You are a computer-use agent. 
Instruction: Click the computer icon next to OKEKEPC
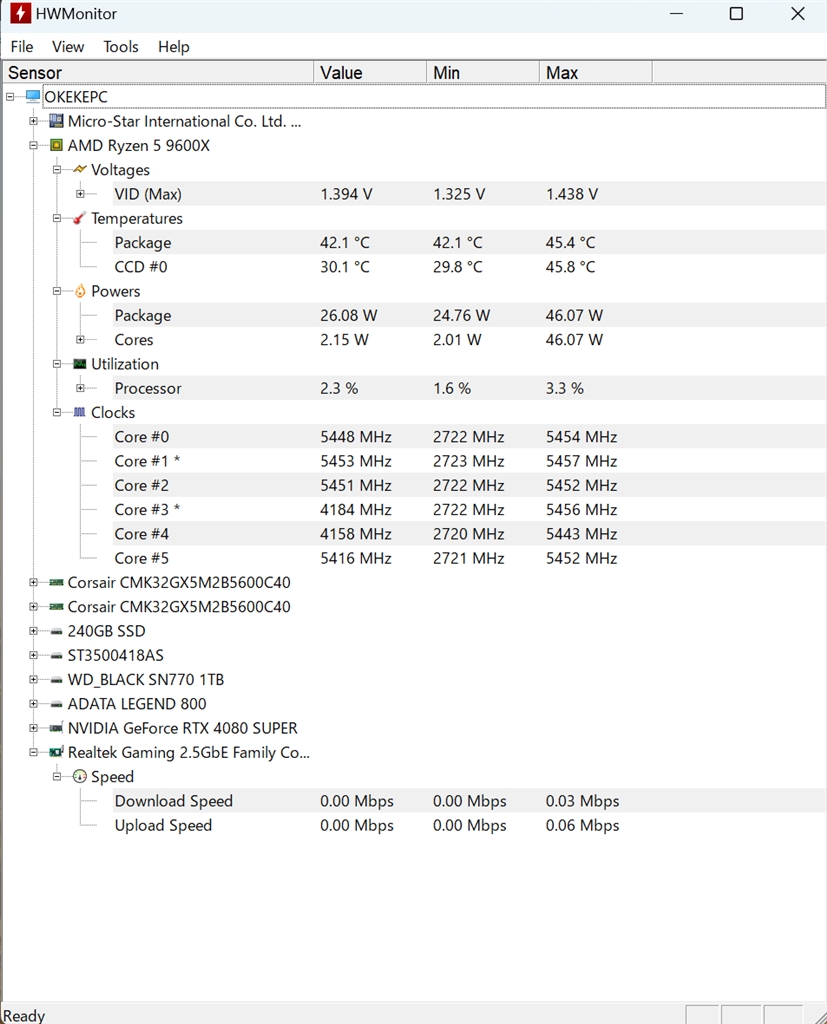click(x=33, y=97)
